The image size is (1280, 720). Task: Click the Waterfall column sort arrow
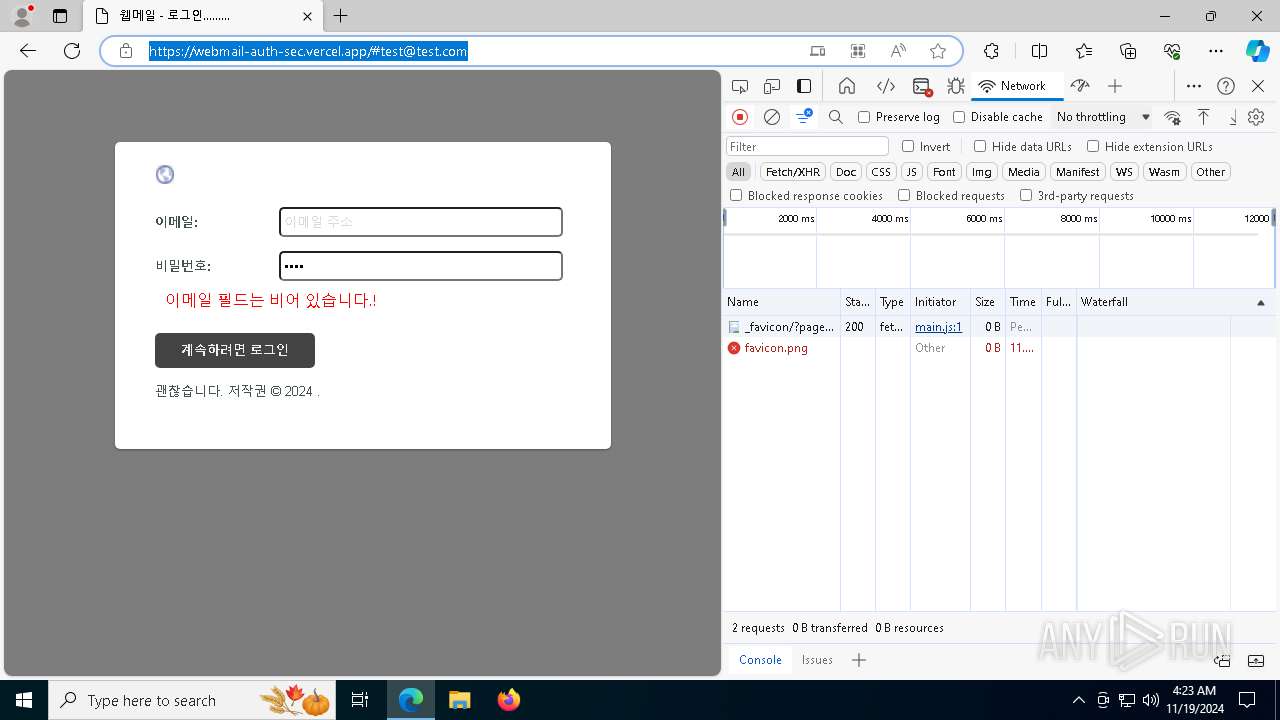point(1260,302)
